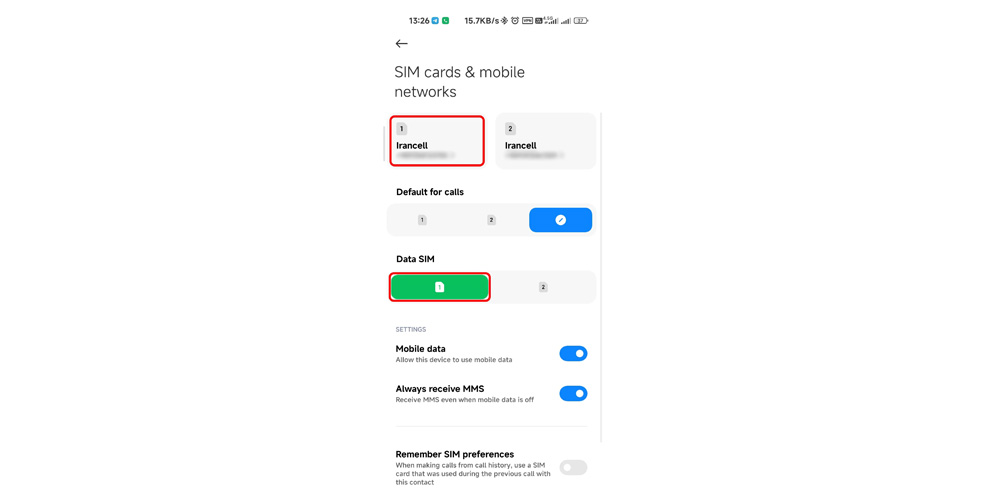Toggle the Mobile data switch
Screen dimensions: 1000x500
(573, 353)
